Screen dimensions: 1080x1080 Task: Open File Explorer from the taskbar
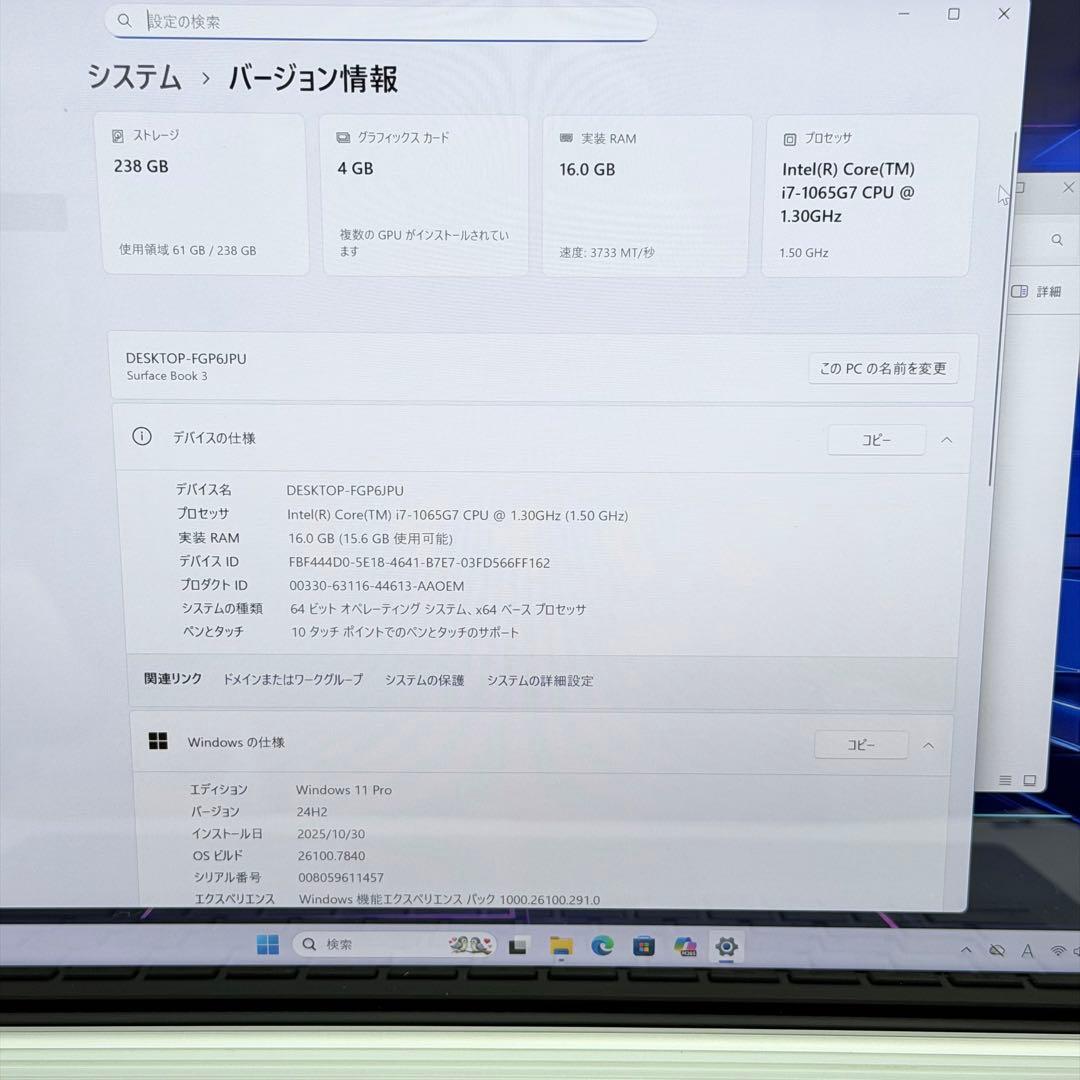click(x=561, y=946)
